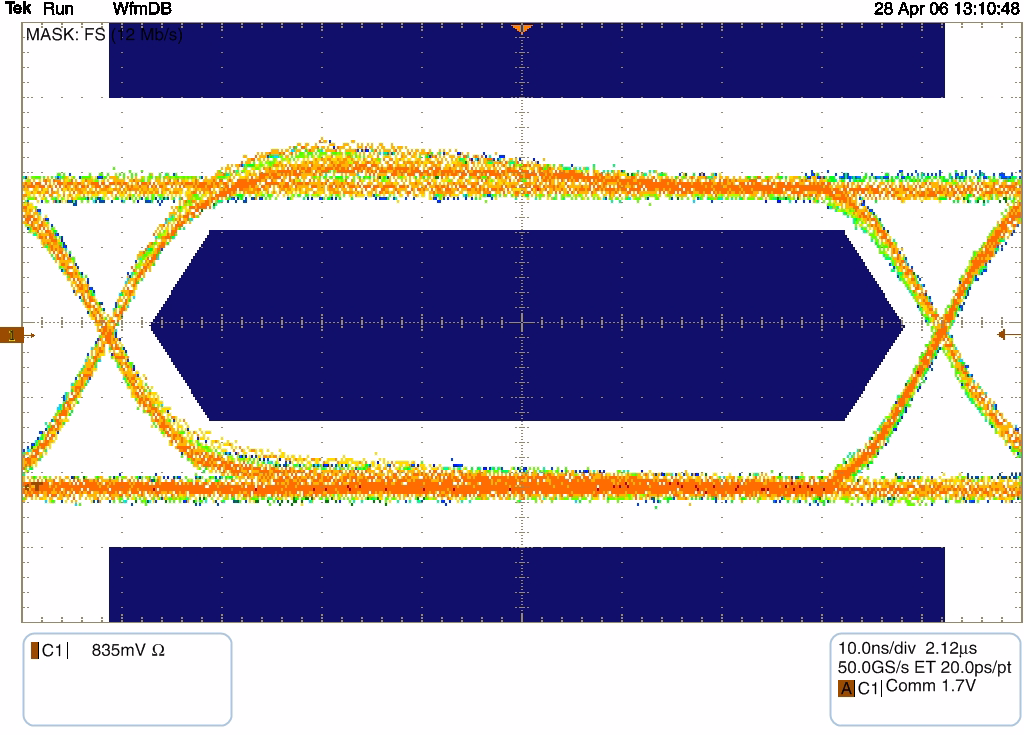Select the lower blue mask rectangle
Viewport: 1024px width, 735px height.
tap(527, 584)
